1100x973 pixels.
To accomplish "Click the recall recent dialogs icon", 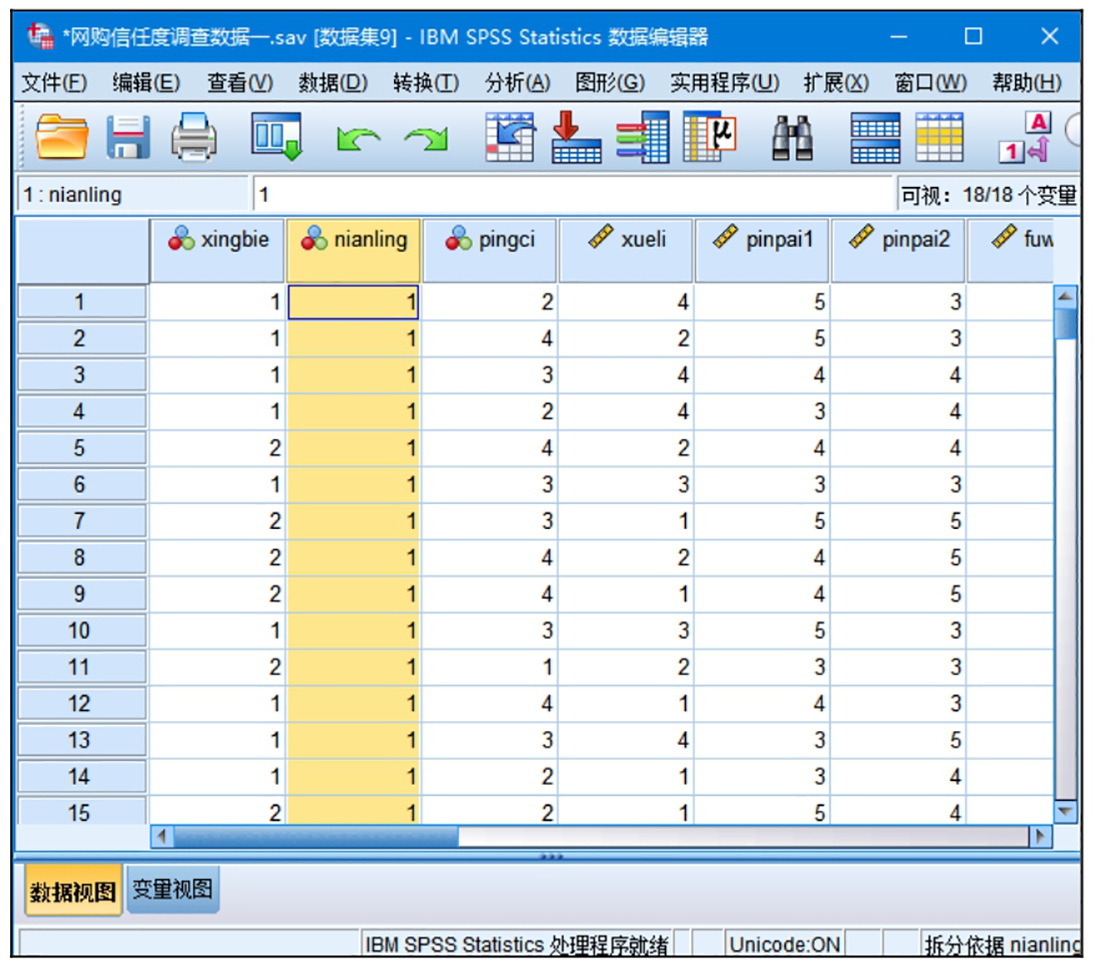I will (276, 137).
